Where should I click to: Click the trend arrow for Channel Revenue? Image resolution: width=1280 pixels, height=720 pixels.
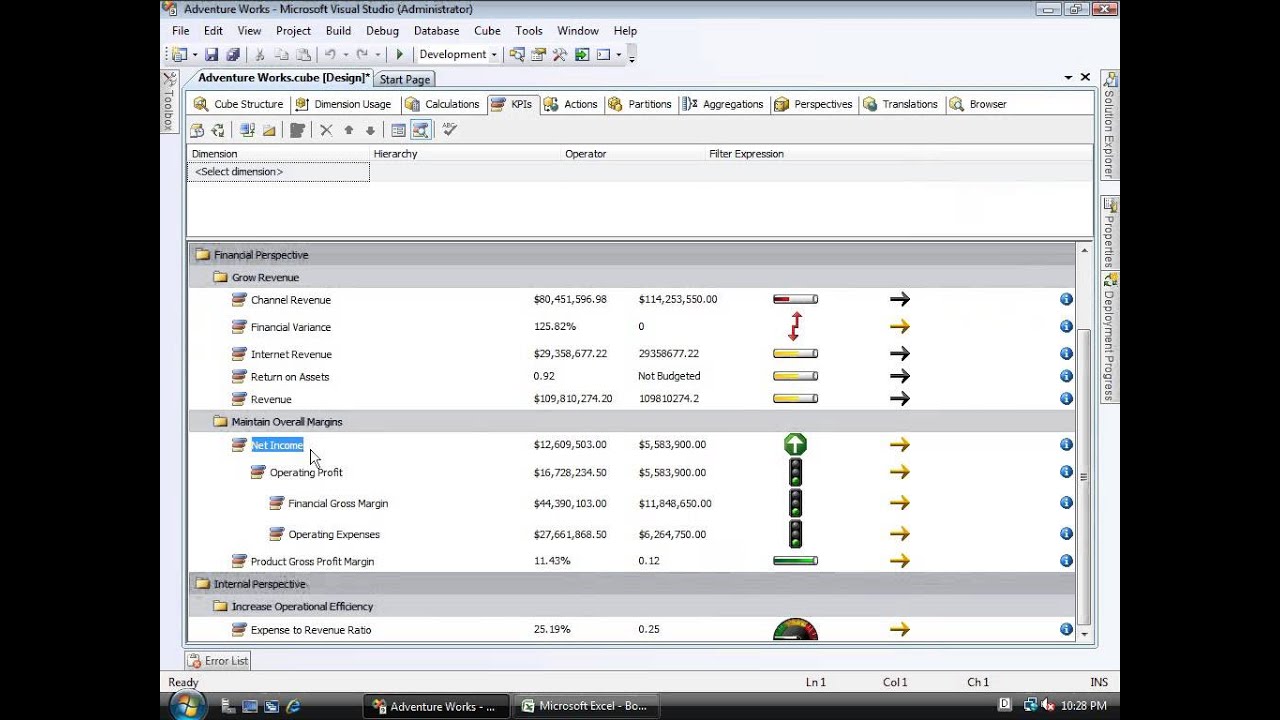coord(900,299)
